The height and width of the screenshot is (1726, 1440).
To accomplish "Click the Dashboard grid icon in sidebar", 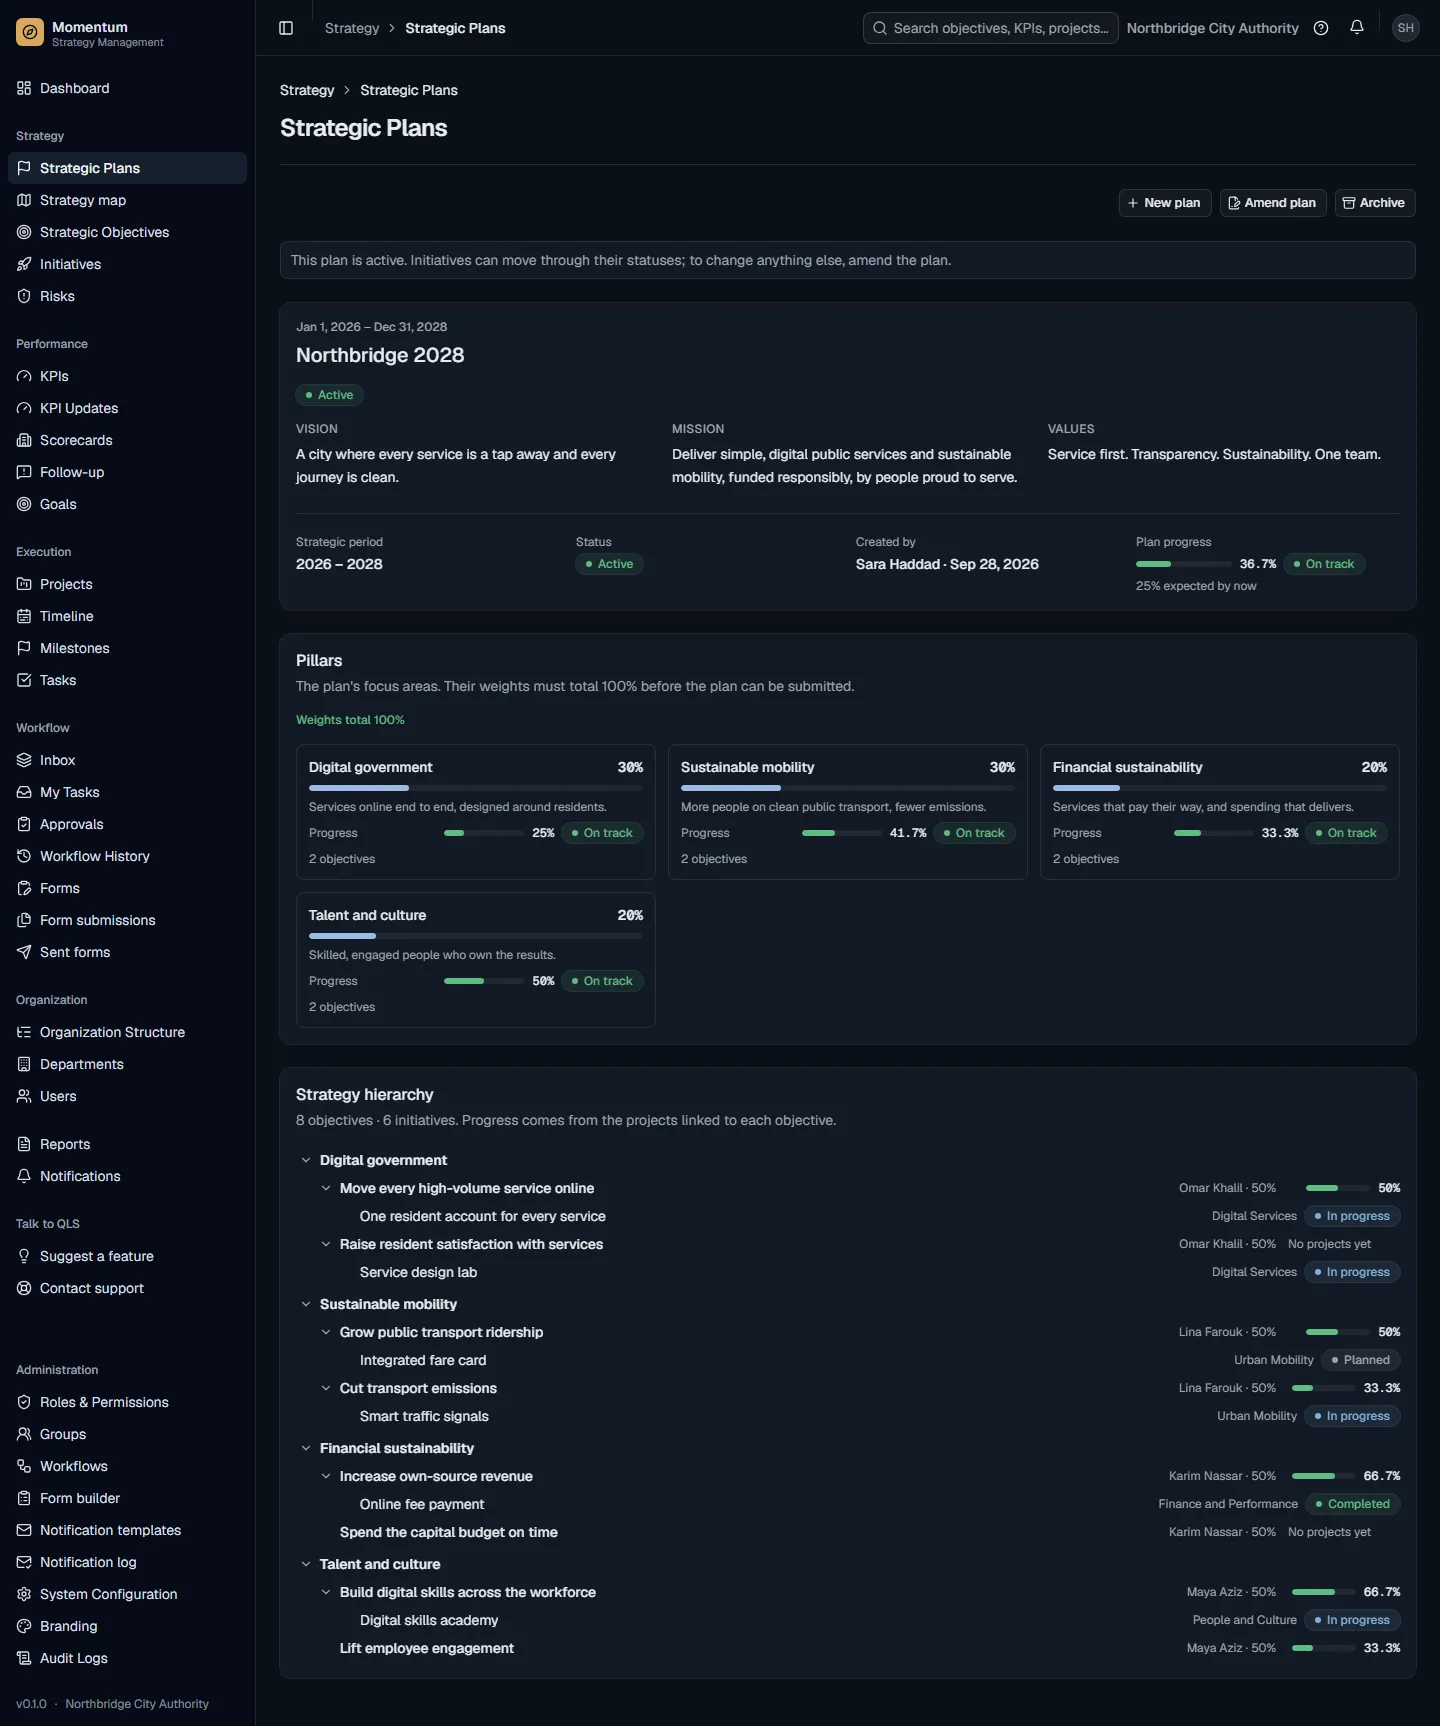I will 24,88.
